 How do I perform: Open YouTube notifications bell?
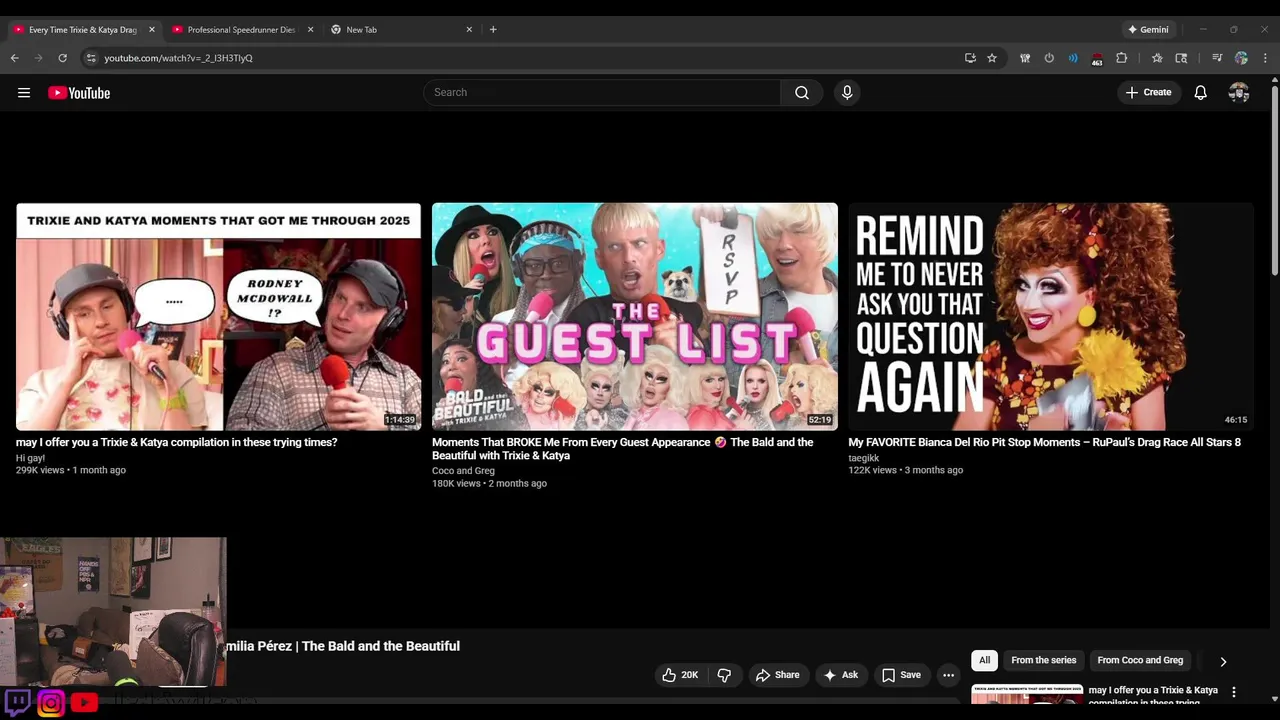pyautogui.click(x=1201, y=93)
